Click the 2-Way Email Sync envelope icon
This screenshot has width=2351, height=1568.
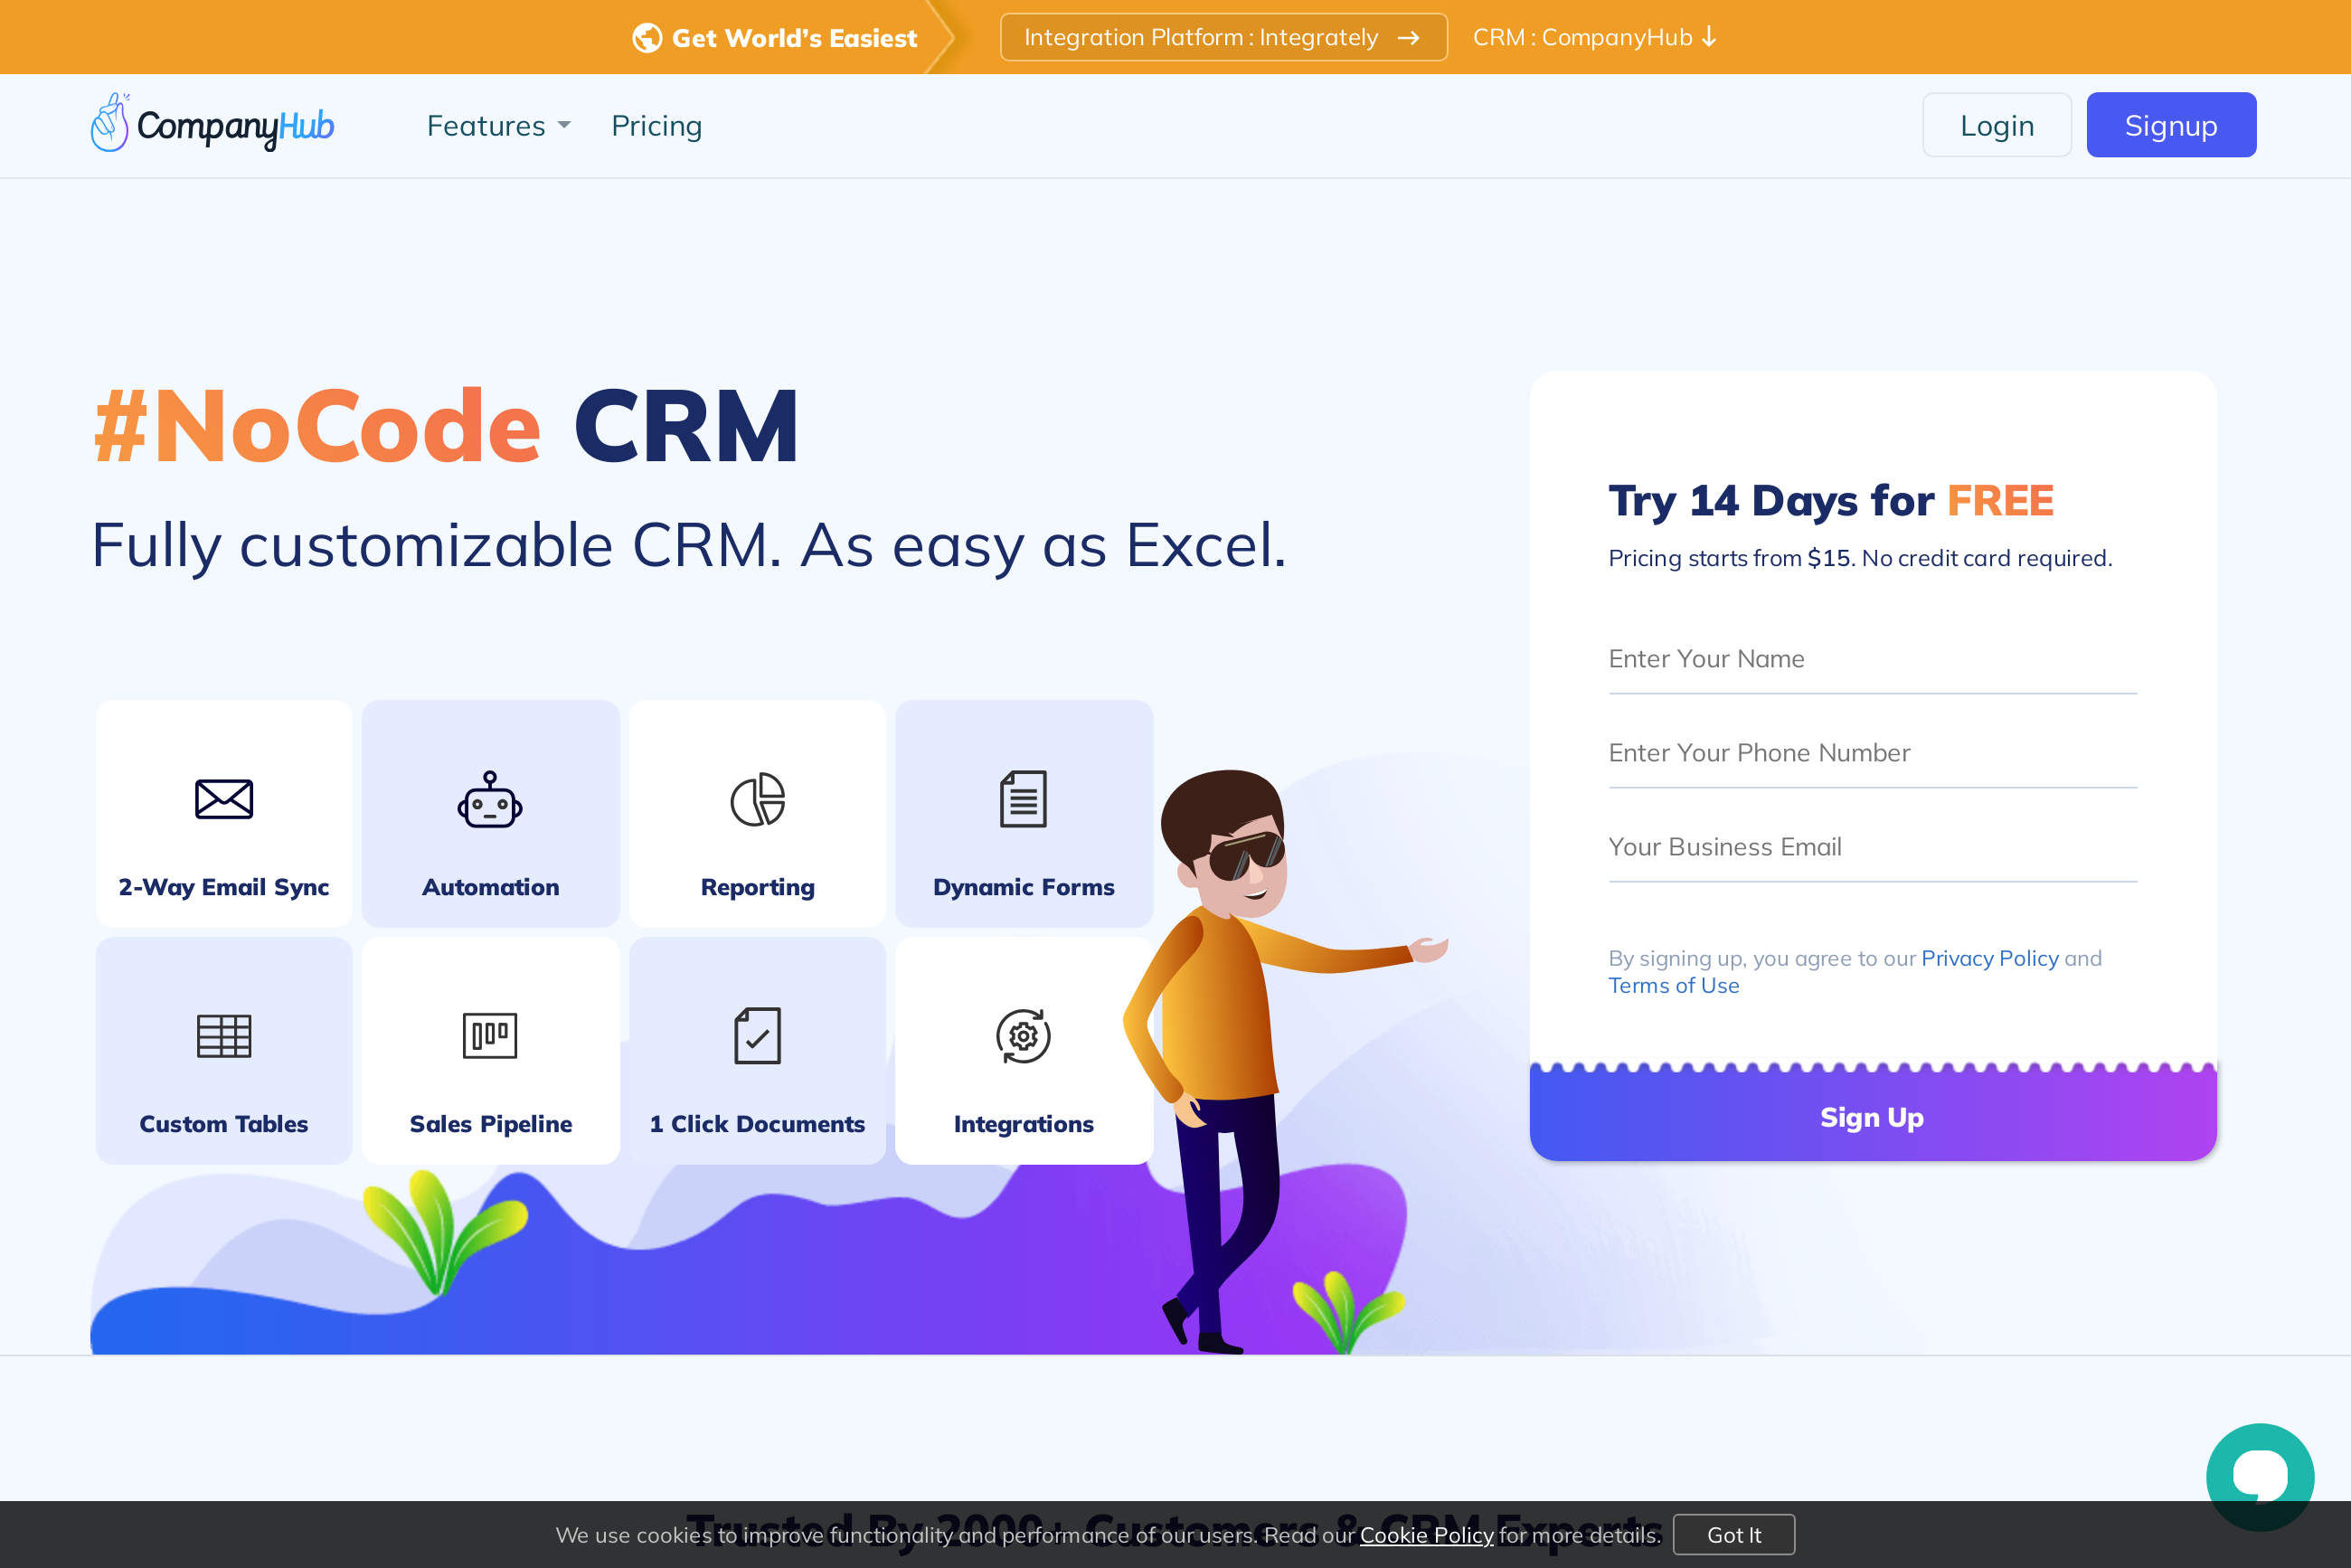coord(223,798)
